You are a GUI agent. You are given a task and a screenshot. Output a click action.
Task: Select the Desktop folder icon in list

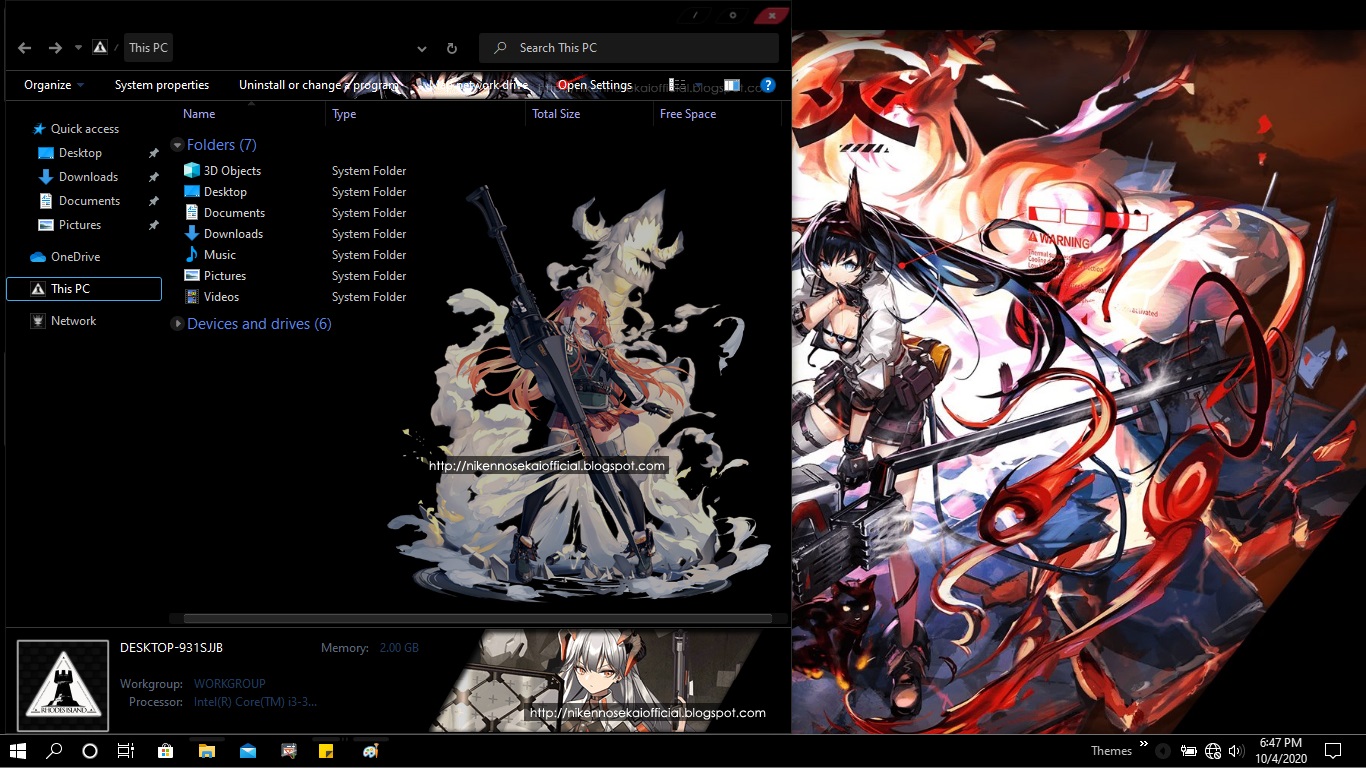pos(192,192)
